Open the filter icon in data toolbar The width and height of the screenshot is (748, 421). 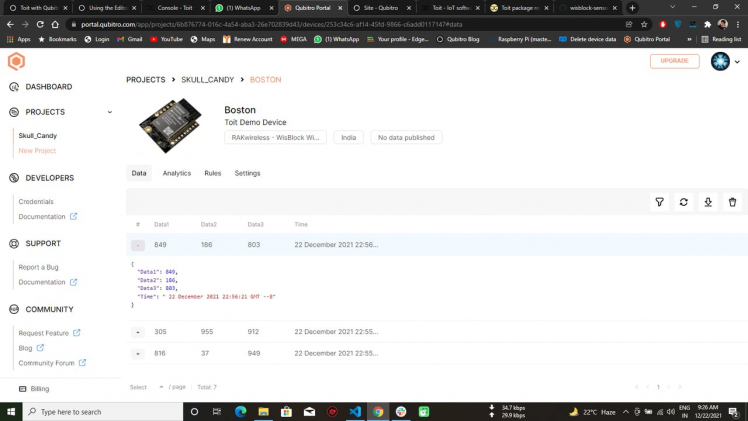tap(659, 202)
